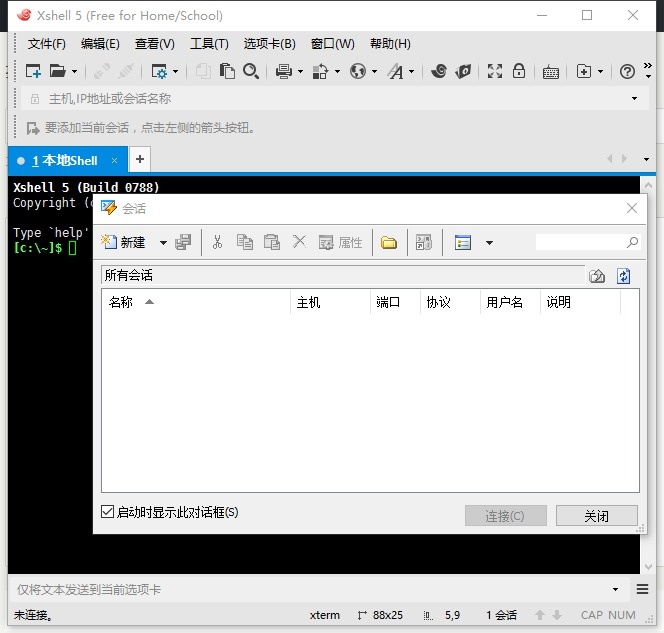The image size is (664, 633).
Task: Click the keyboard mapping icon
Action: coord(551,72)
